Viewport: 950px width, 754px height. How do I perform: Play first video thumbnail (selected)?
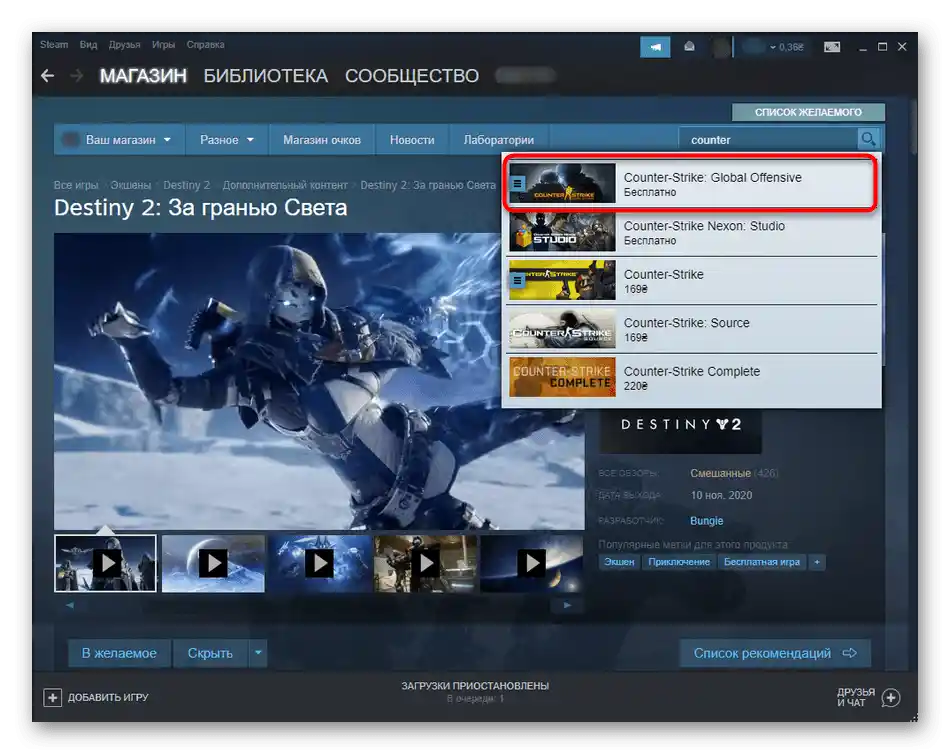(105, 563)
